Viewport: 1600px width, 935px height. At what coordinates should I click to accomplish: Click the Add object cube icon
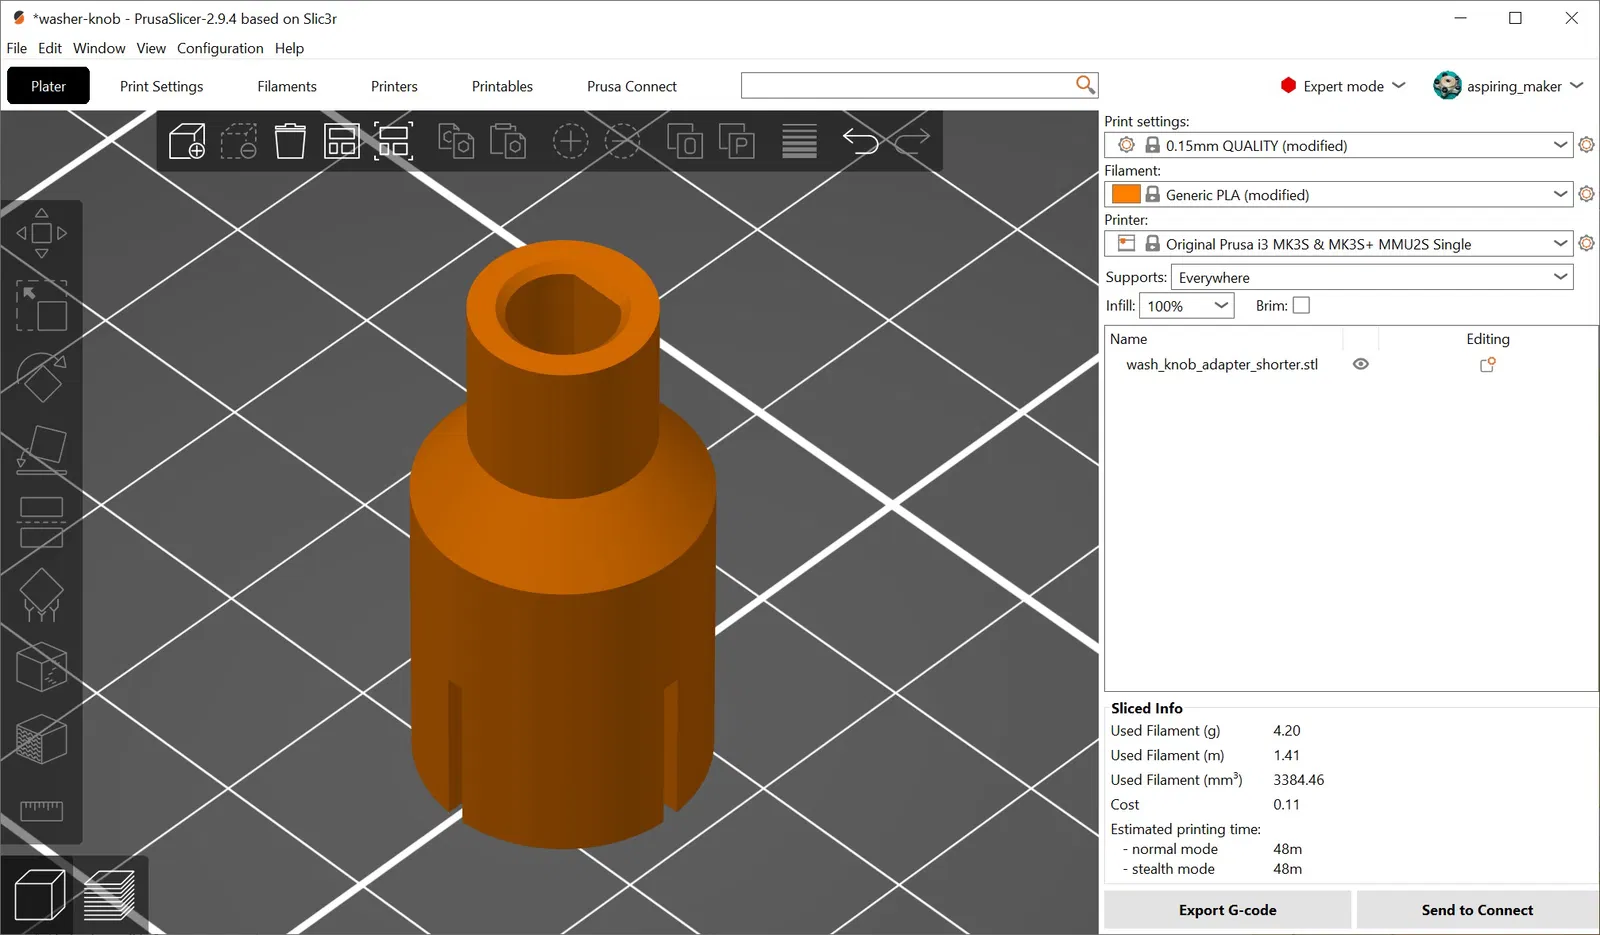tap(187, 141)
